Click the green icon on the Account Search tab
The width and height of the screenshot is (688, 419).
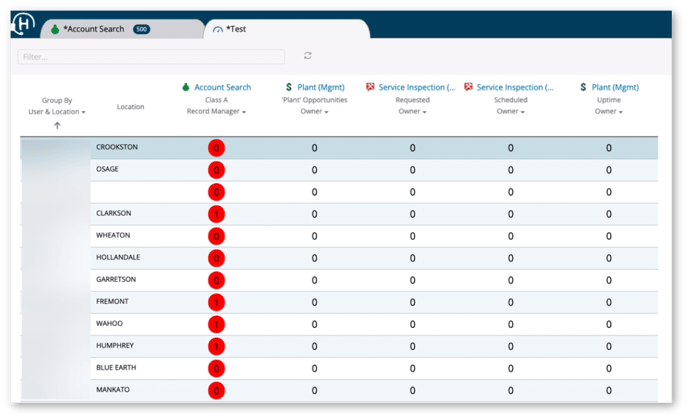54,29
